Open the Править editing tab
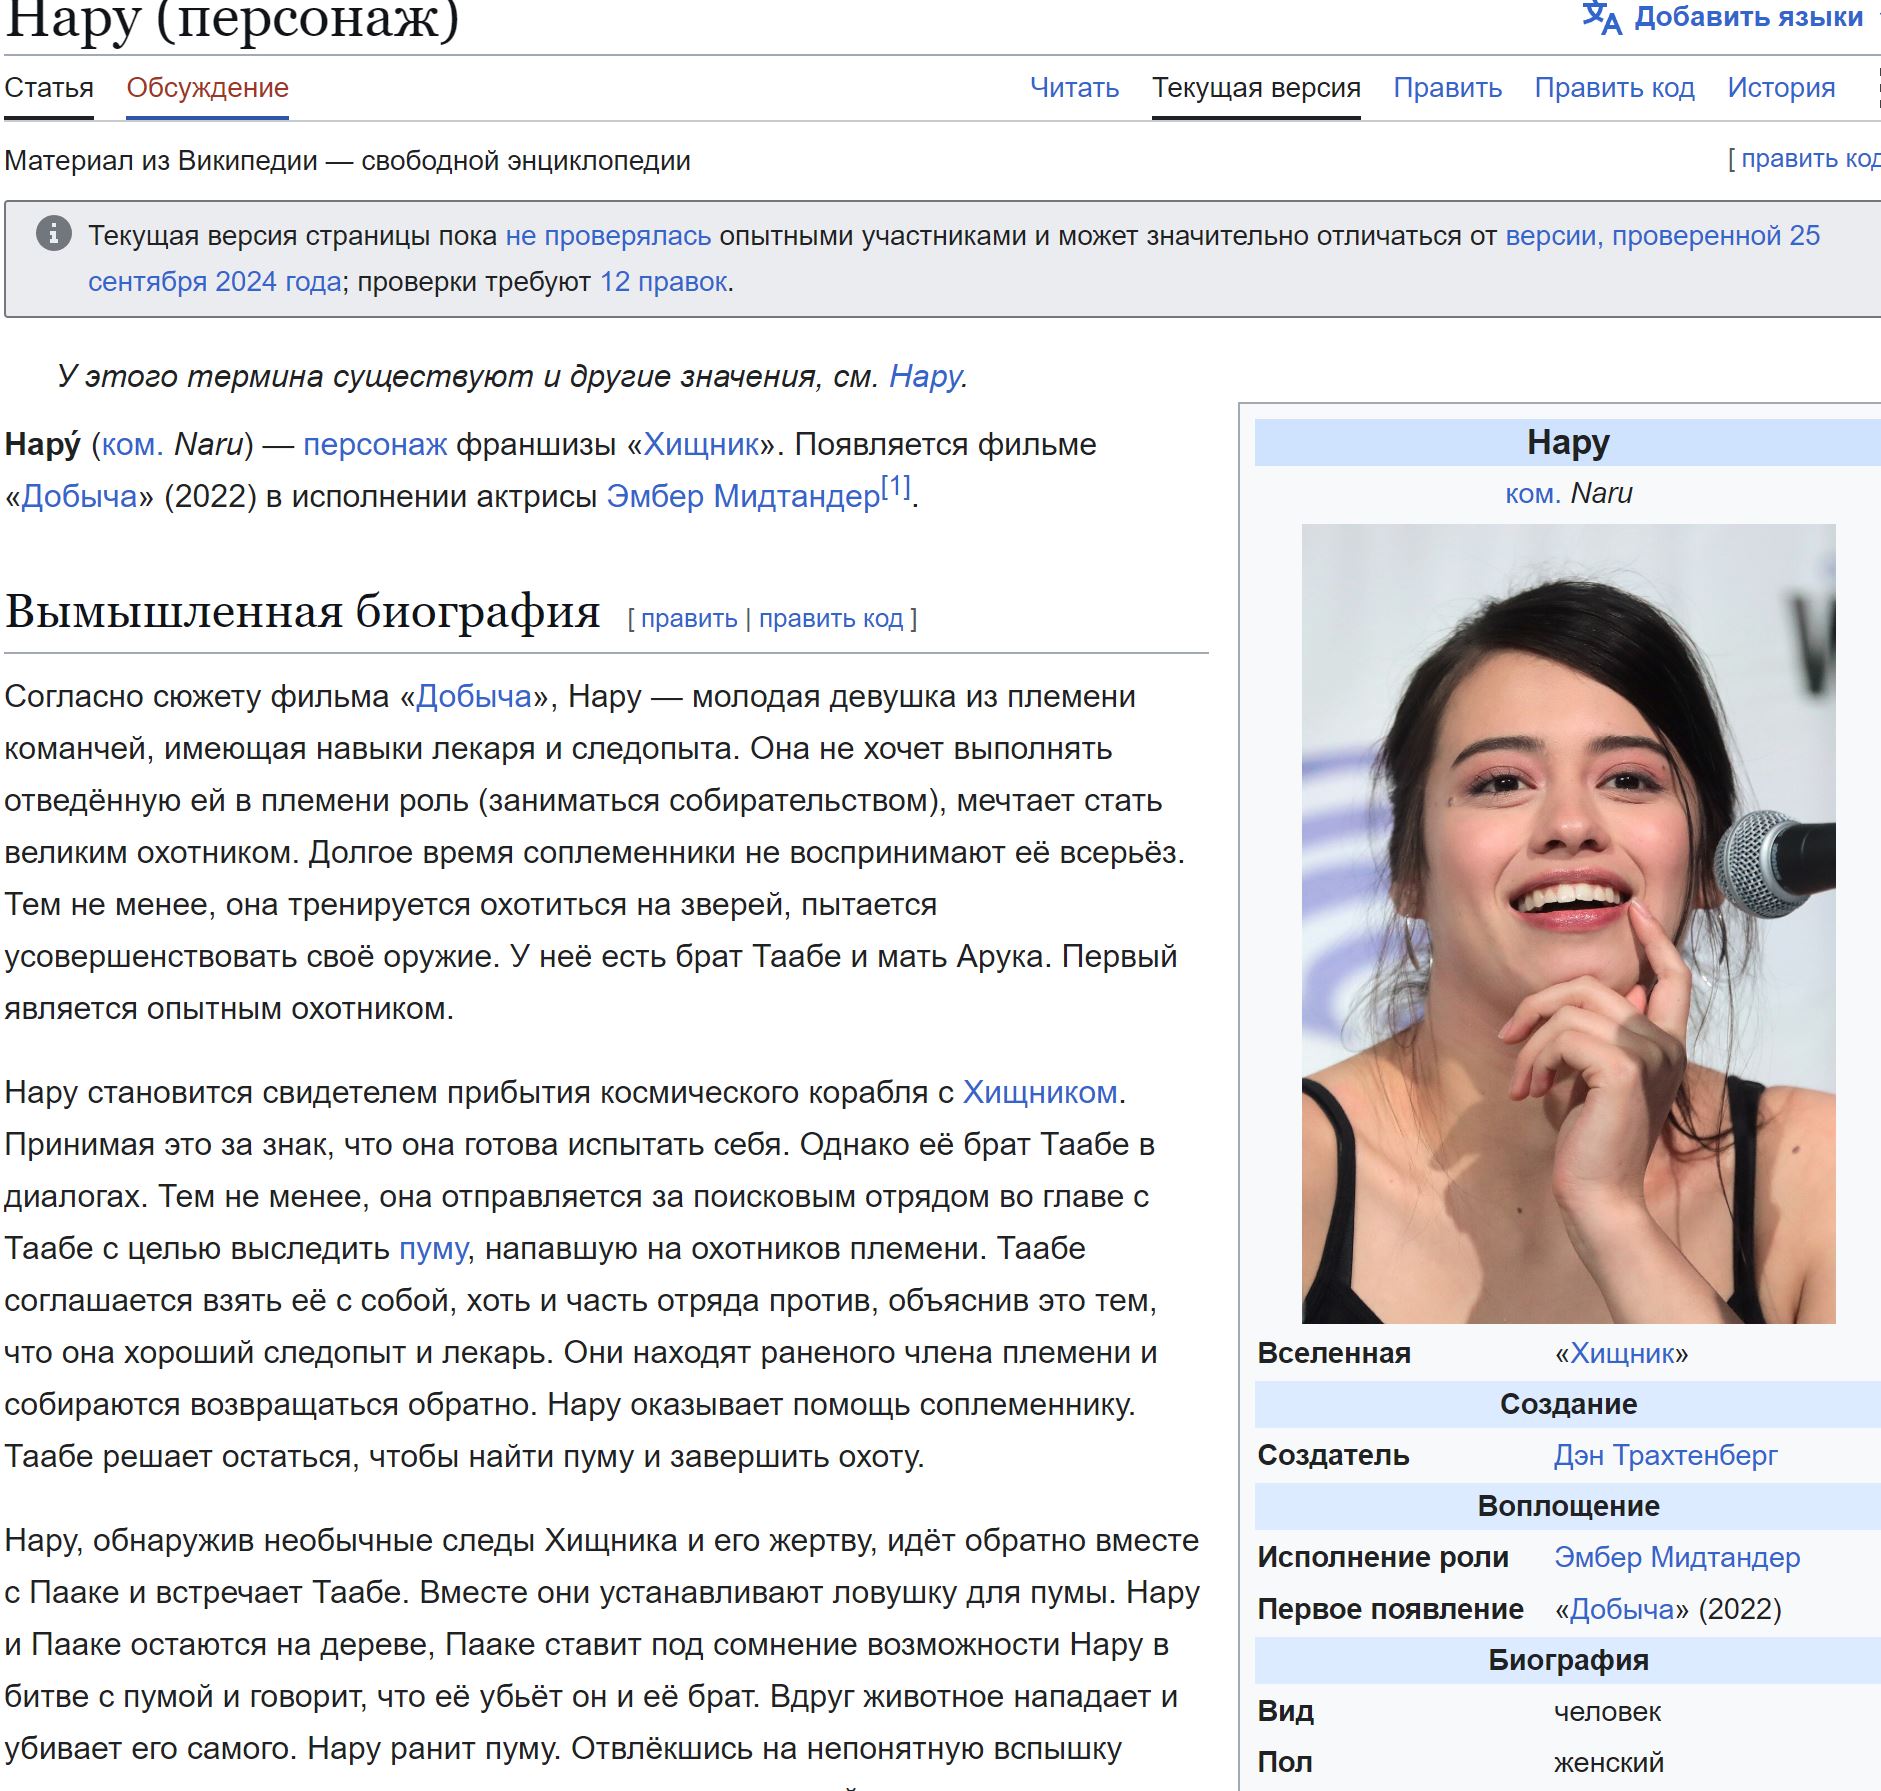The width and height of the screenshot is (1881, 1791). point(1447,88)
